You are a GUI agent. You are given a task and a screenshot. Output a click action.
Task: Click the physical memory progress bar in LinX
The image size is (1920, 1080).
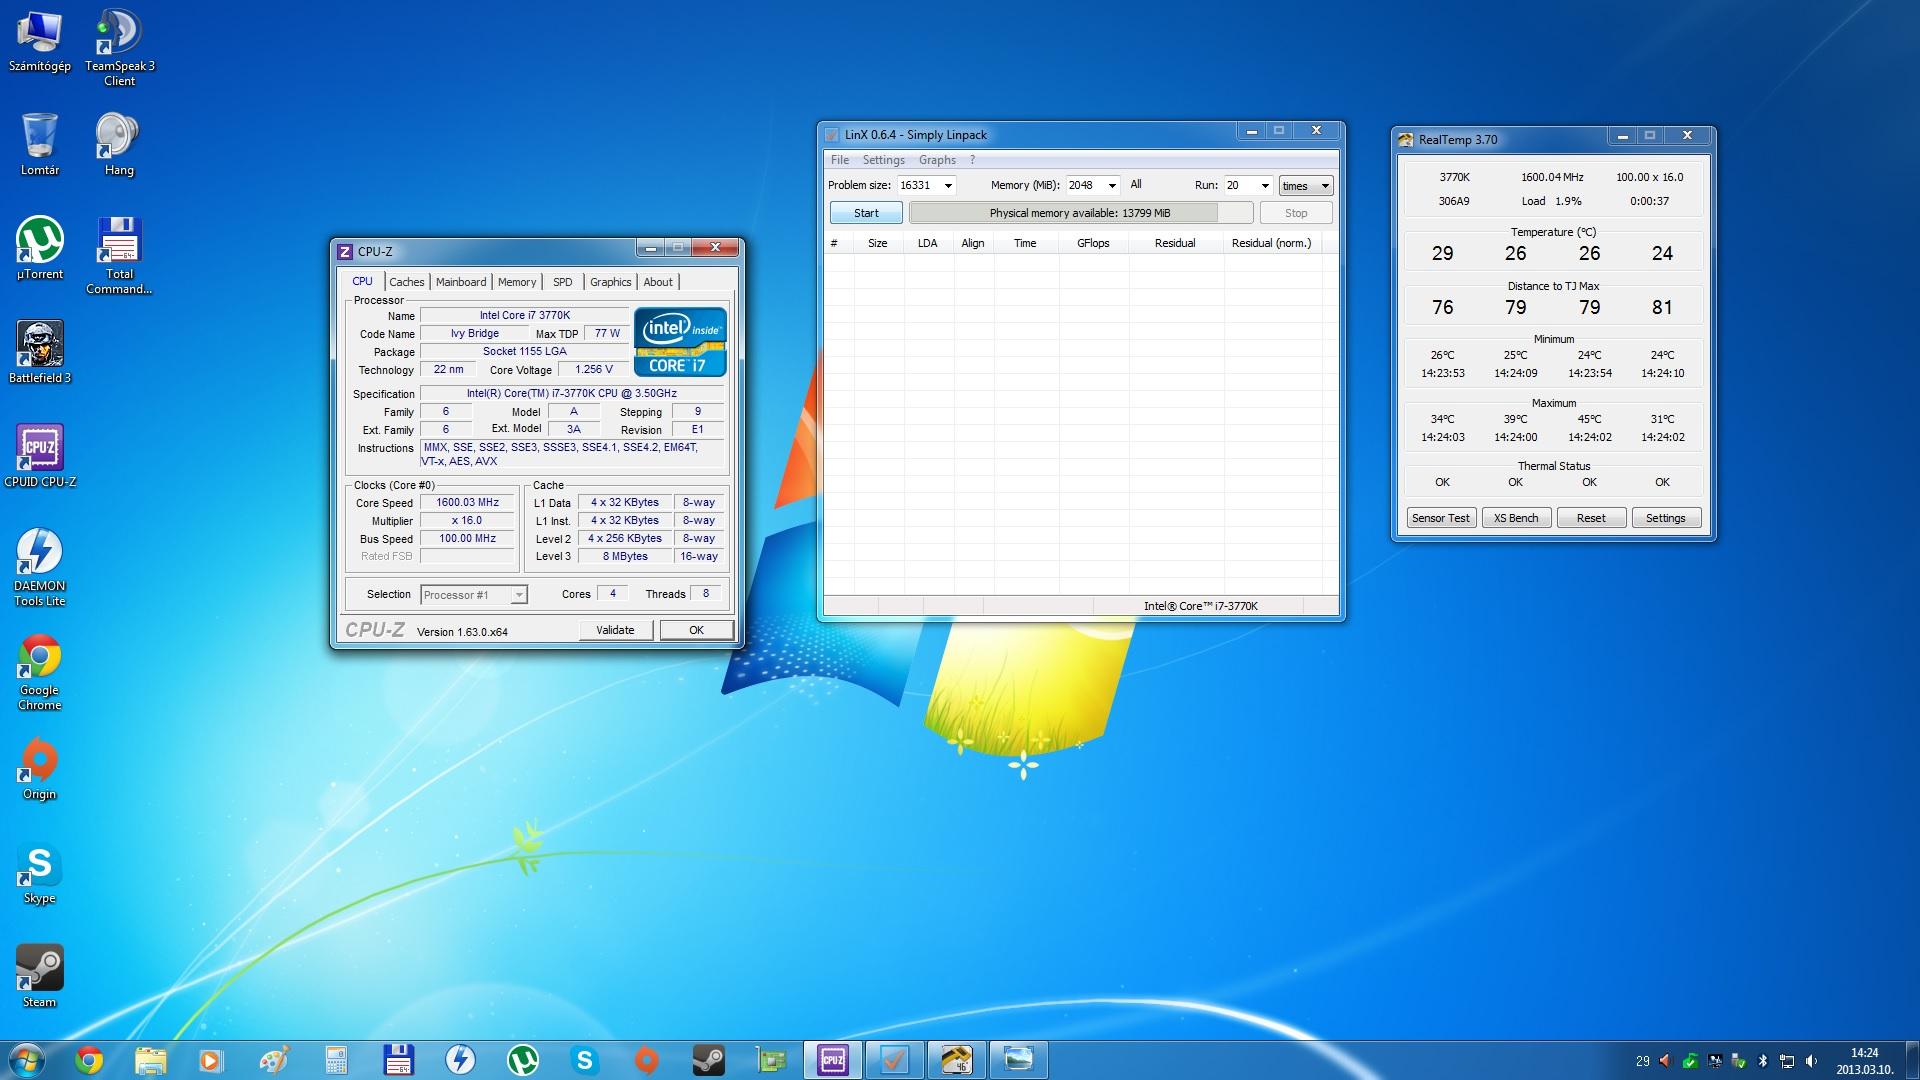(1080, 213)
